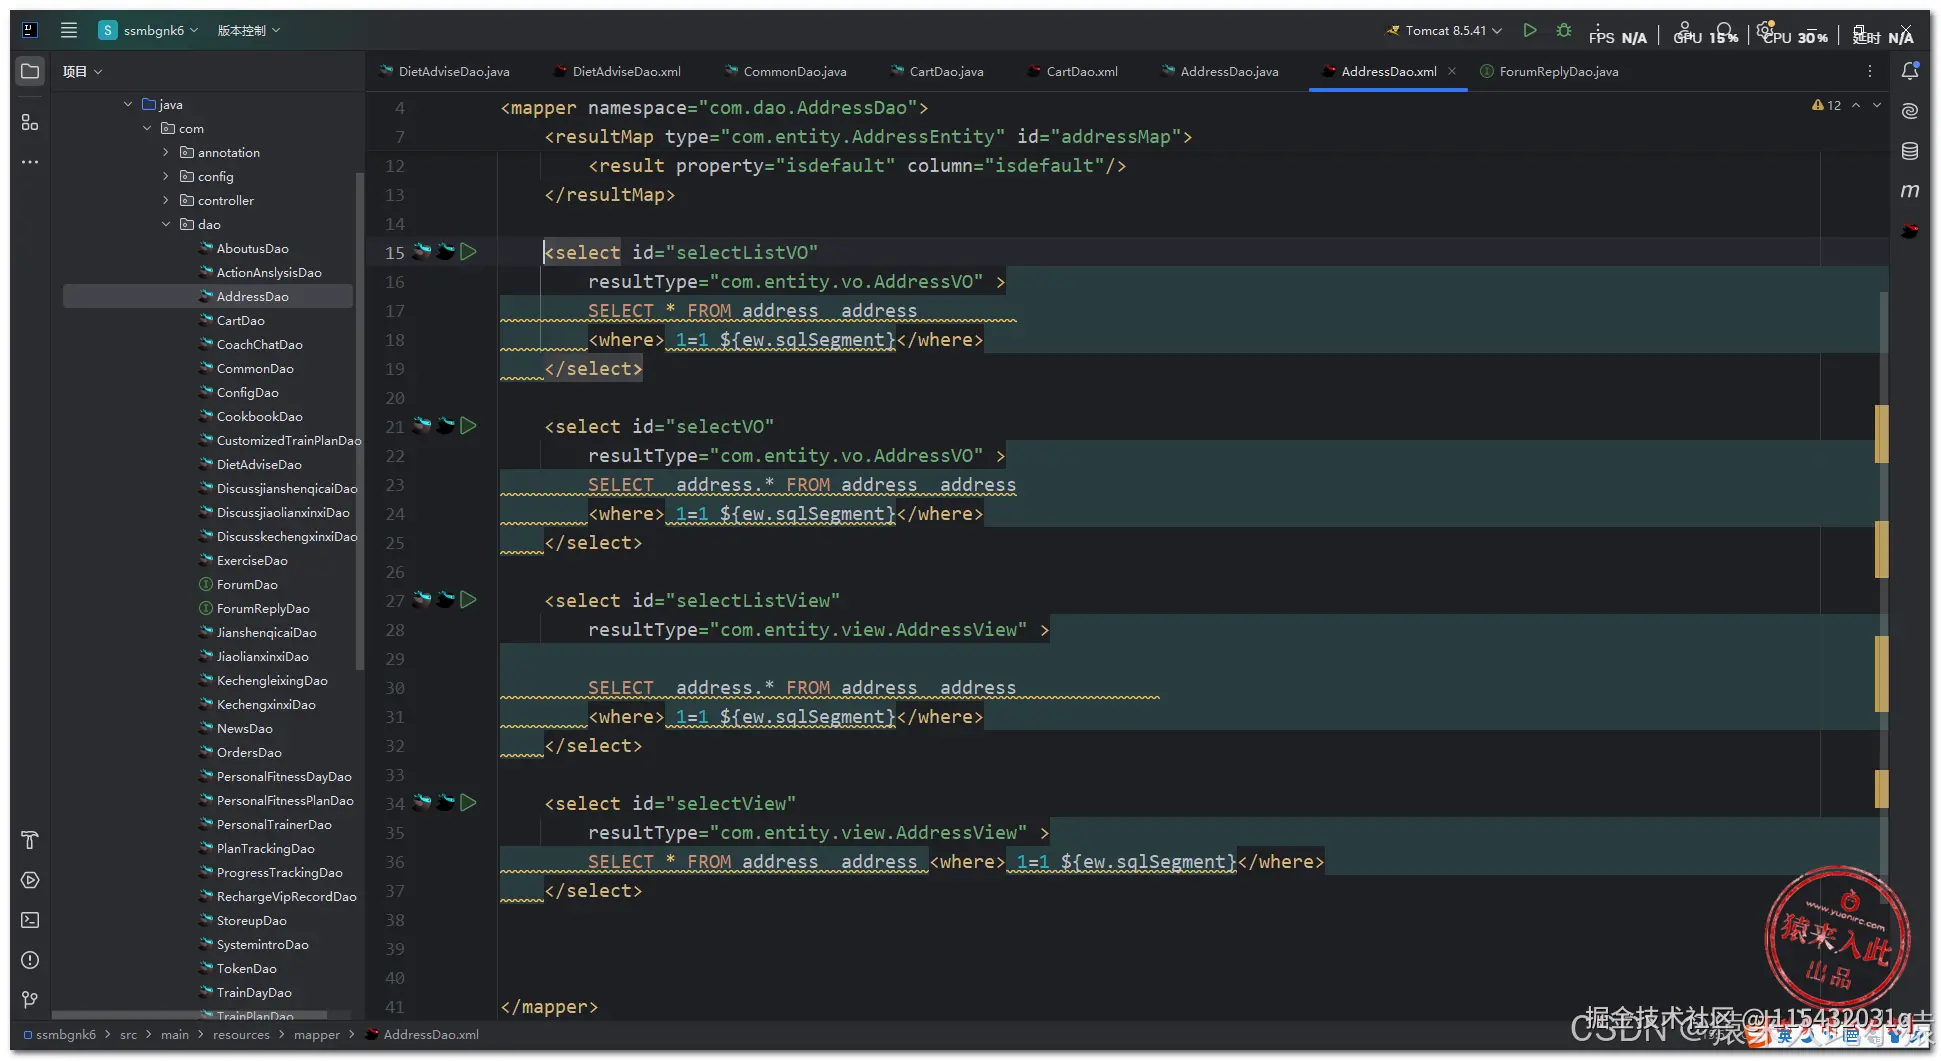This screenshot has height=1061, width=1941.
Task: Show more tool windows (three dots) in left sidebar
Action: 30,162
